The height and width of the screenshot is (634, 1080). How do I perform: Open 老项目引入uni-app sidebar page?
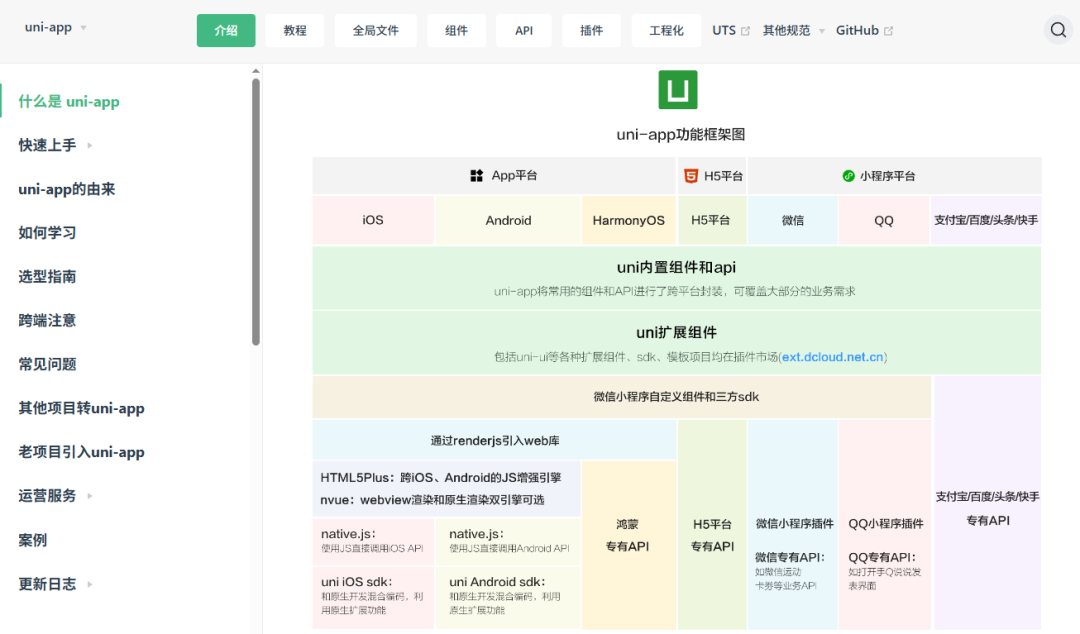81,452
